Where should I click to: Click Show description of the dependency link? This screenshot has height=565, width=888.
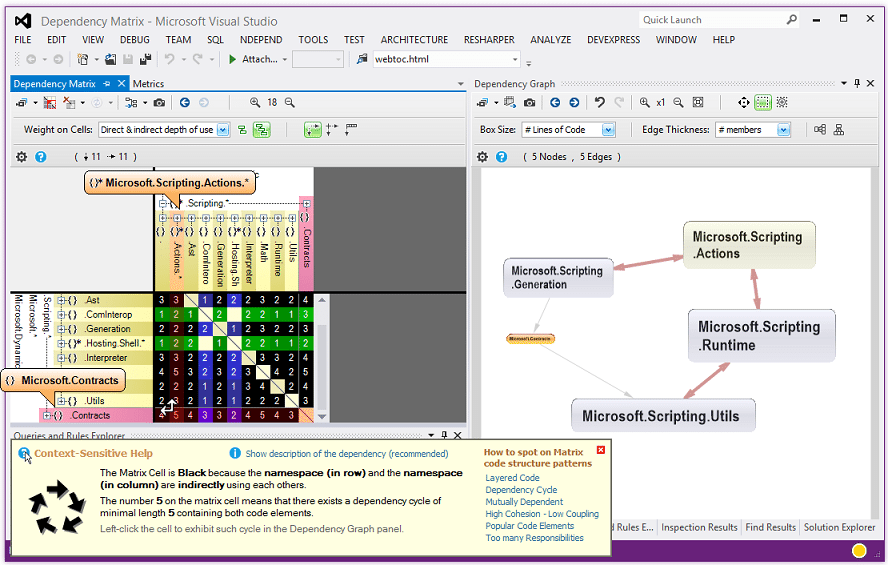(x=347, y=453)
